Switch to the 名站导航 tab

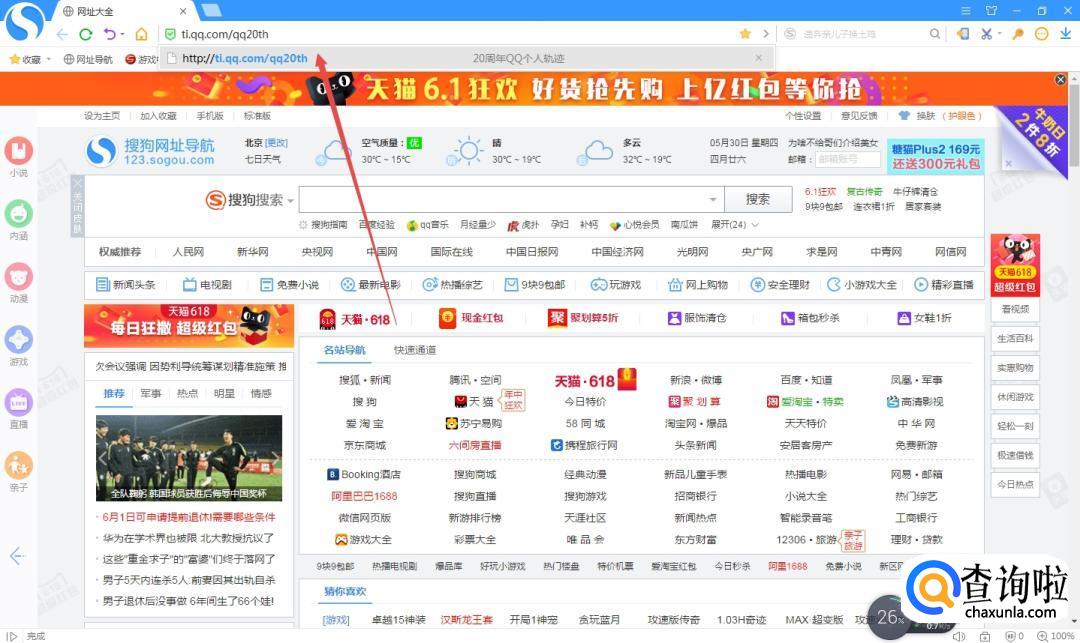click(x=345, y=350)
